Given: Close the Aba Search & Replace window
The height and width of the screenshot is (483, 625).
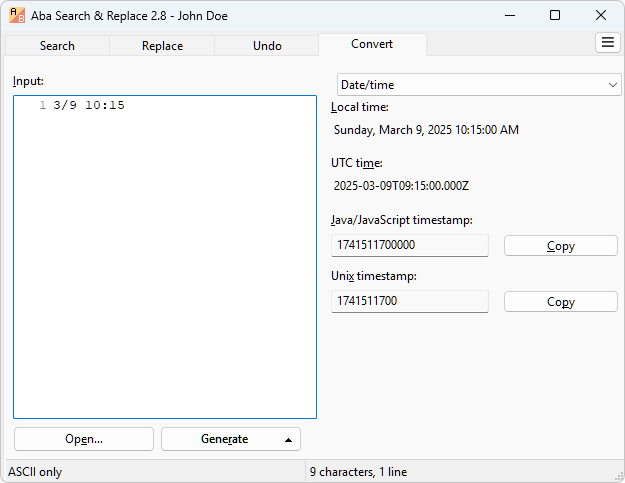Looking at the screenshot, I should tap(601, 16).
